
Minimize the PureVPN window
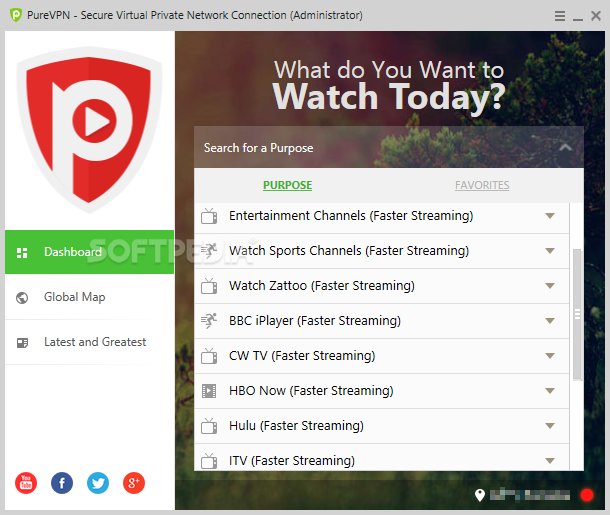578,19
